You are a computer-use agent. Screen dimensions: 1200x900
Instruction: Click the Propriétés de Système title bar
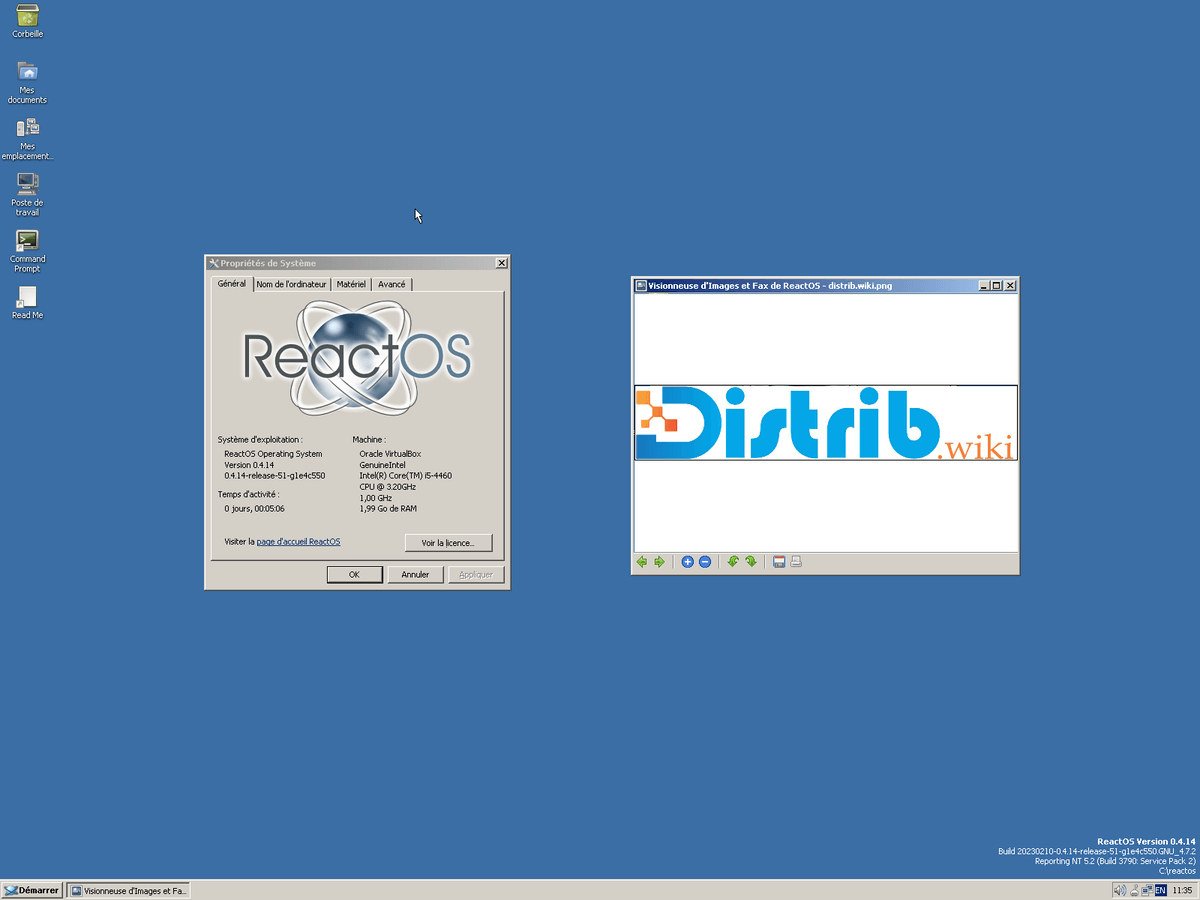tap(357, 263)
